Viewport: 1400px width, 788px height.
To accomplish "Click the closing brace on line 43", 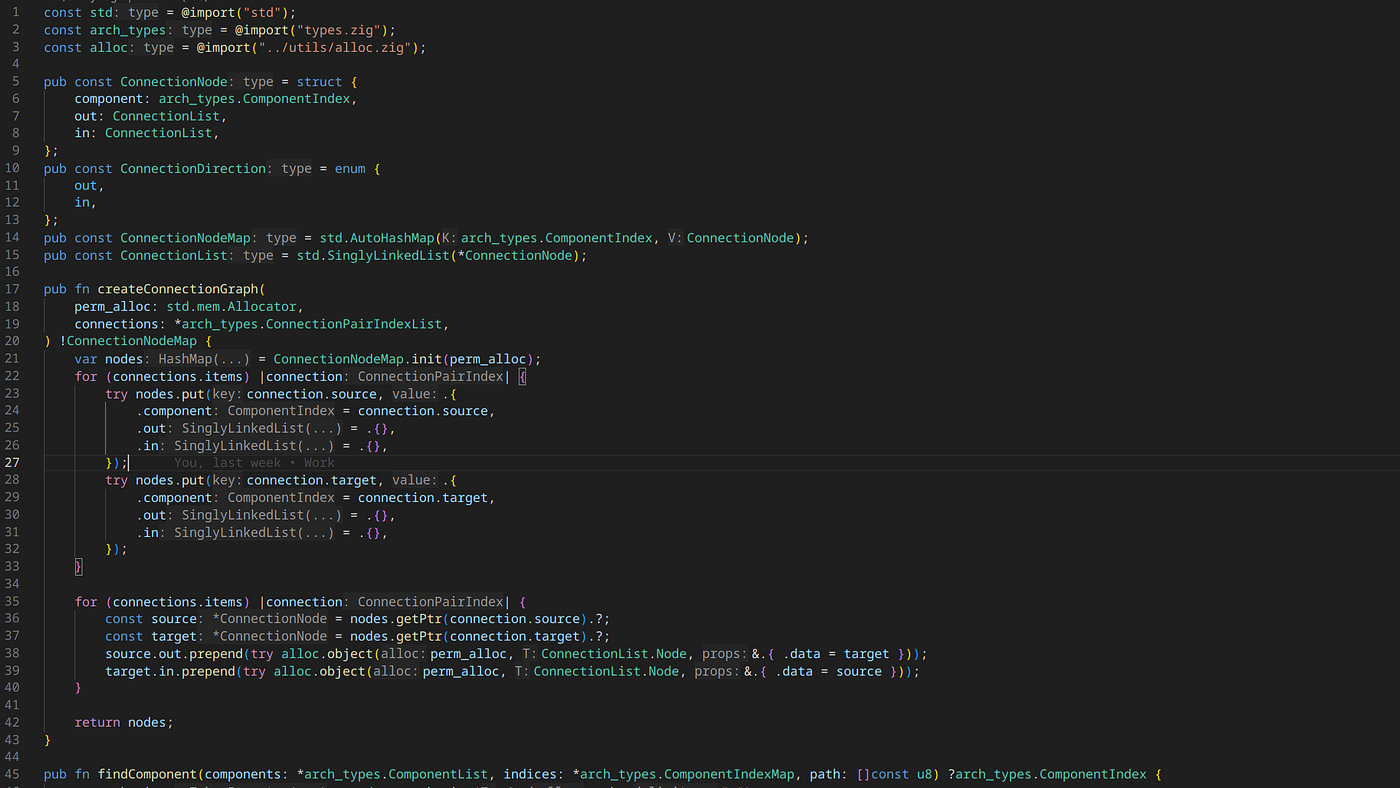I will [x=48, y=739].
